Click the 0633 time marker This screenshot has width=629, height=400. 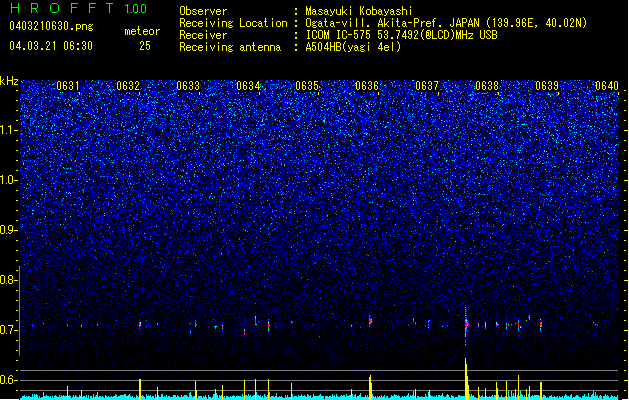[188, 86]
